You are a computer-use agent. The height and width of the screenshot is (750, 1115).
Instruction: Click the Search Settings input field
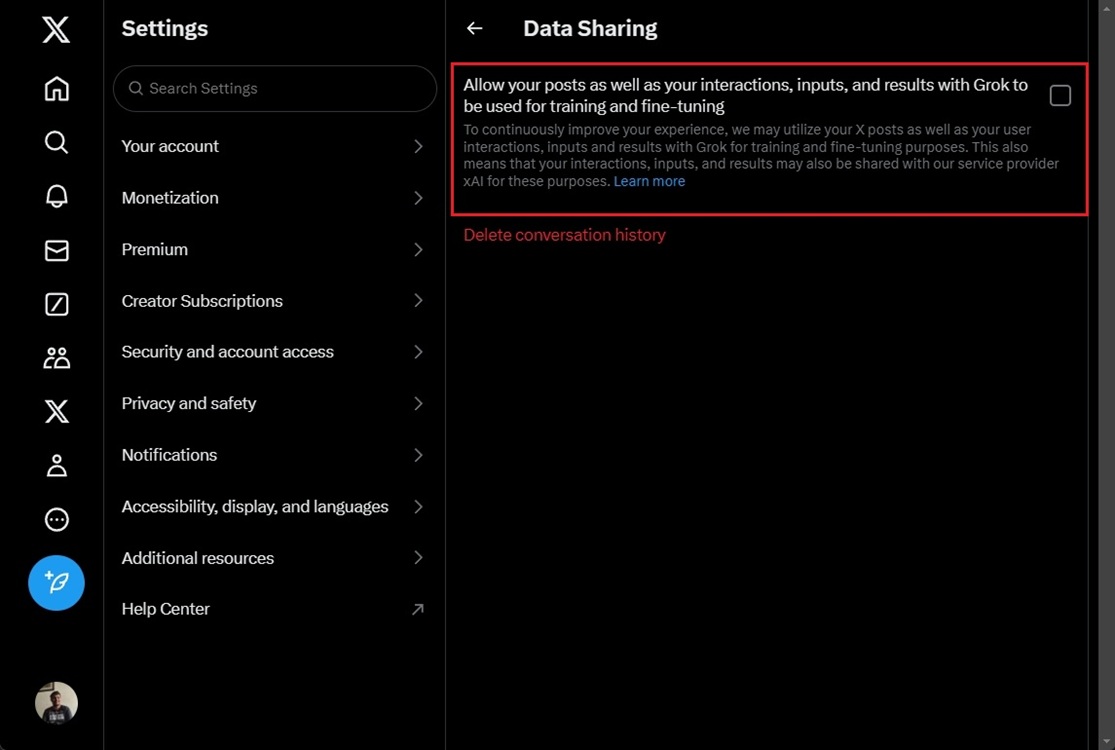point(274,88)
